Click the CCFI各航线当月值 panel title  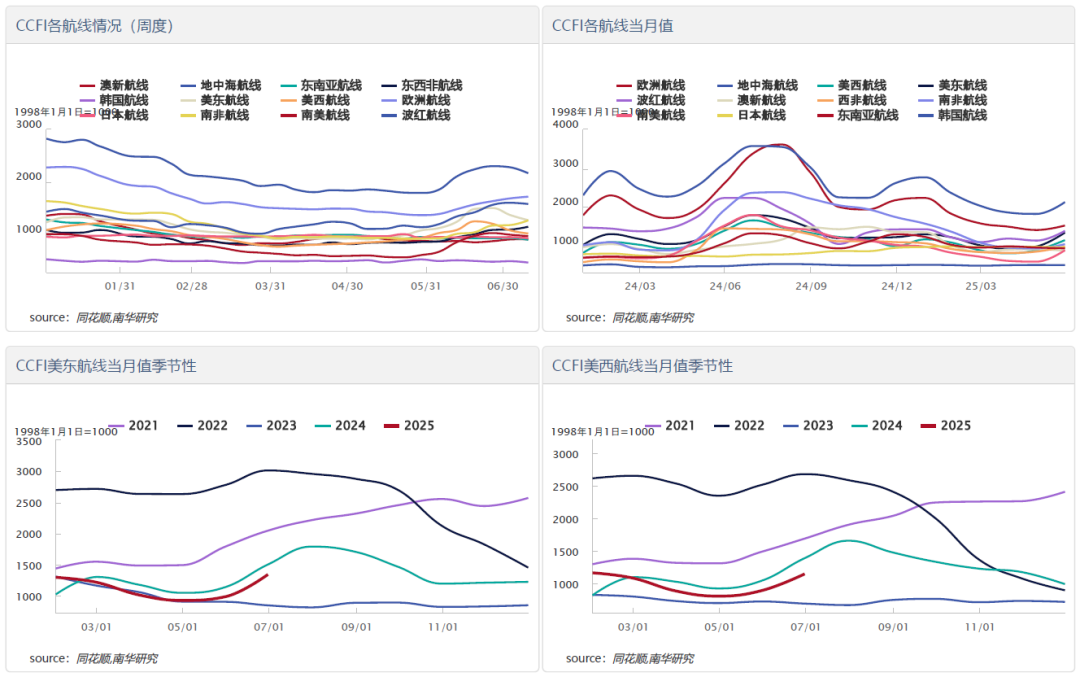click(x=613, y=26)
